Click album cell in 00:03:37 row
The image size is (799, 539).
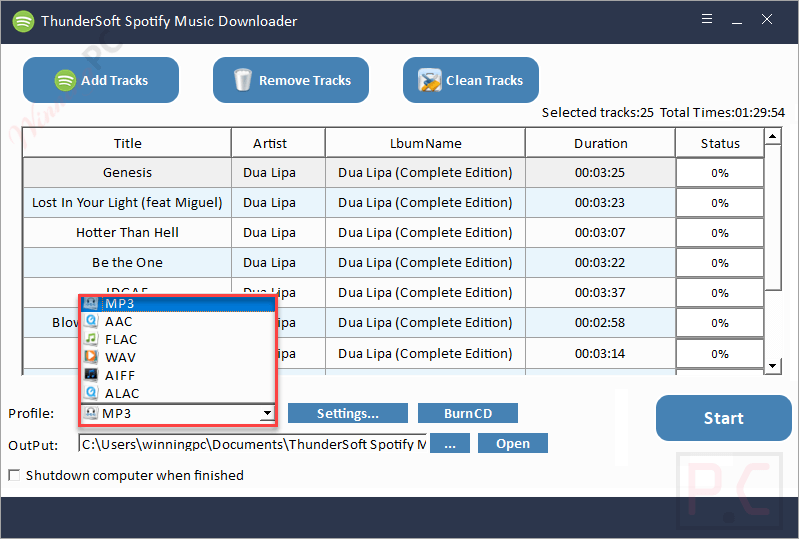pyautogui.click(x=425, y=293)
